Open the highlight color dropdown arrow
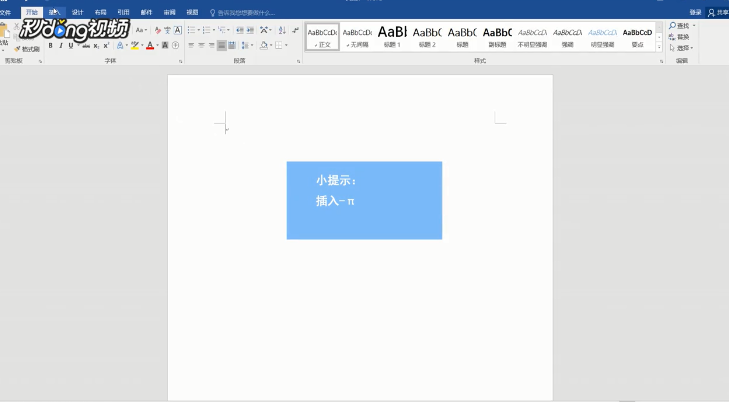This screenshot has height=402, width=729. [x=142, y=46]
